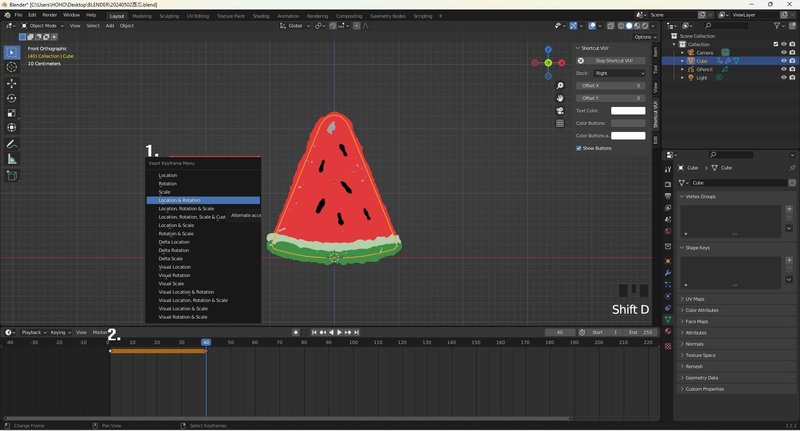Screen dimensions: 800x431
Task: Expand Cube in the outliner
Action: (x=683, y=61)
